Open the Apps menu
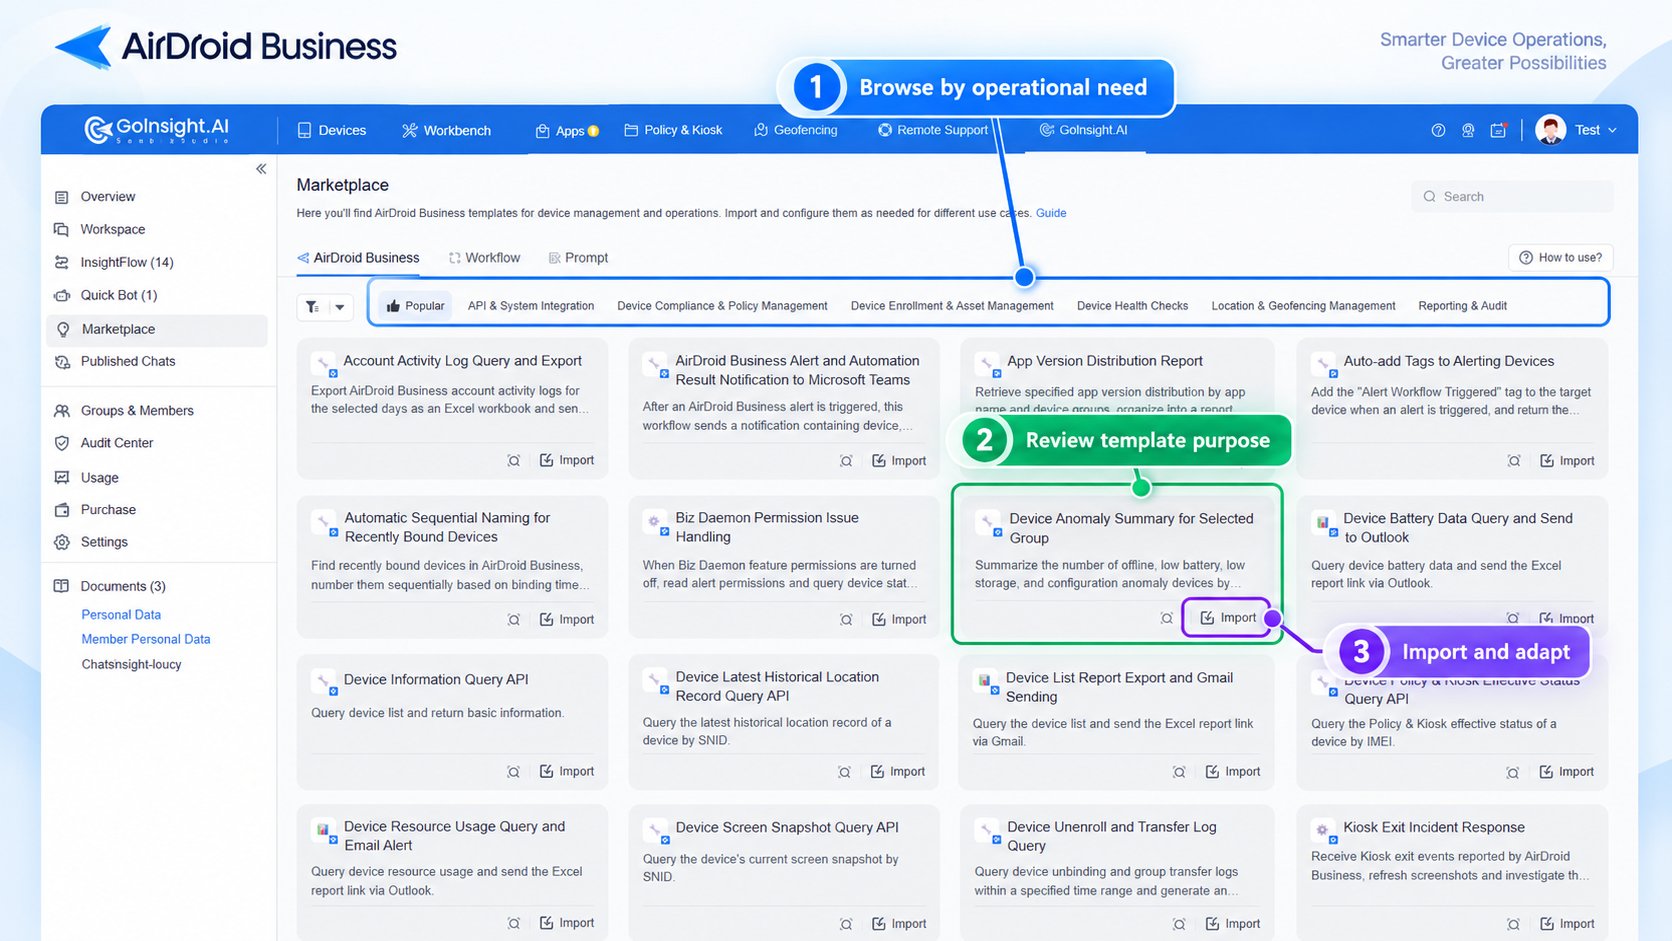The height and width of the screenshot is (941, 1672). tap(567, 131)
